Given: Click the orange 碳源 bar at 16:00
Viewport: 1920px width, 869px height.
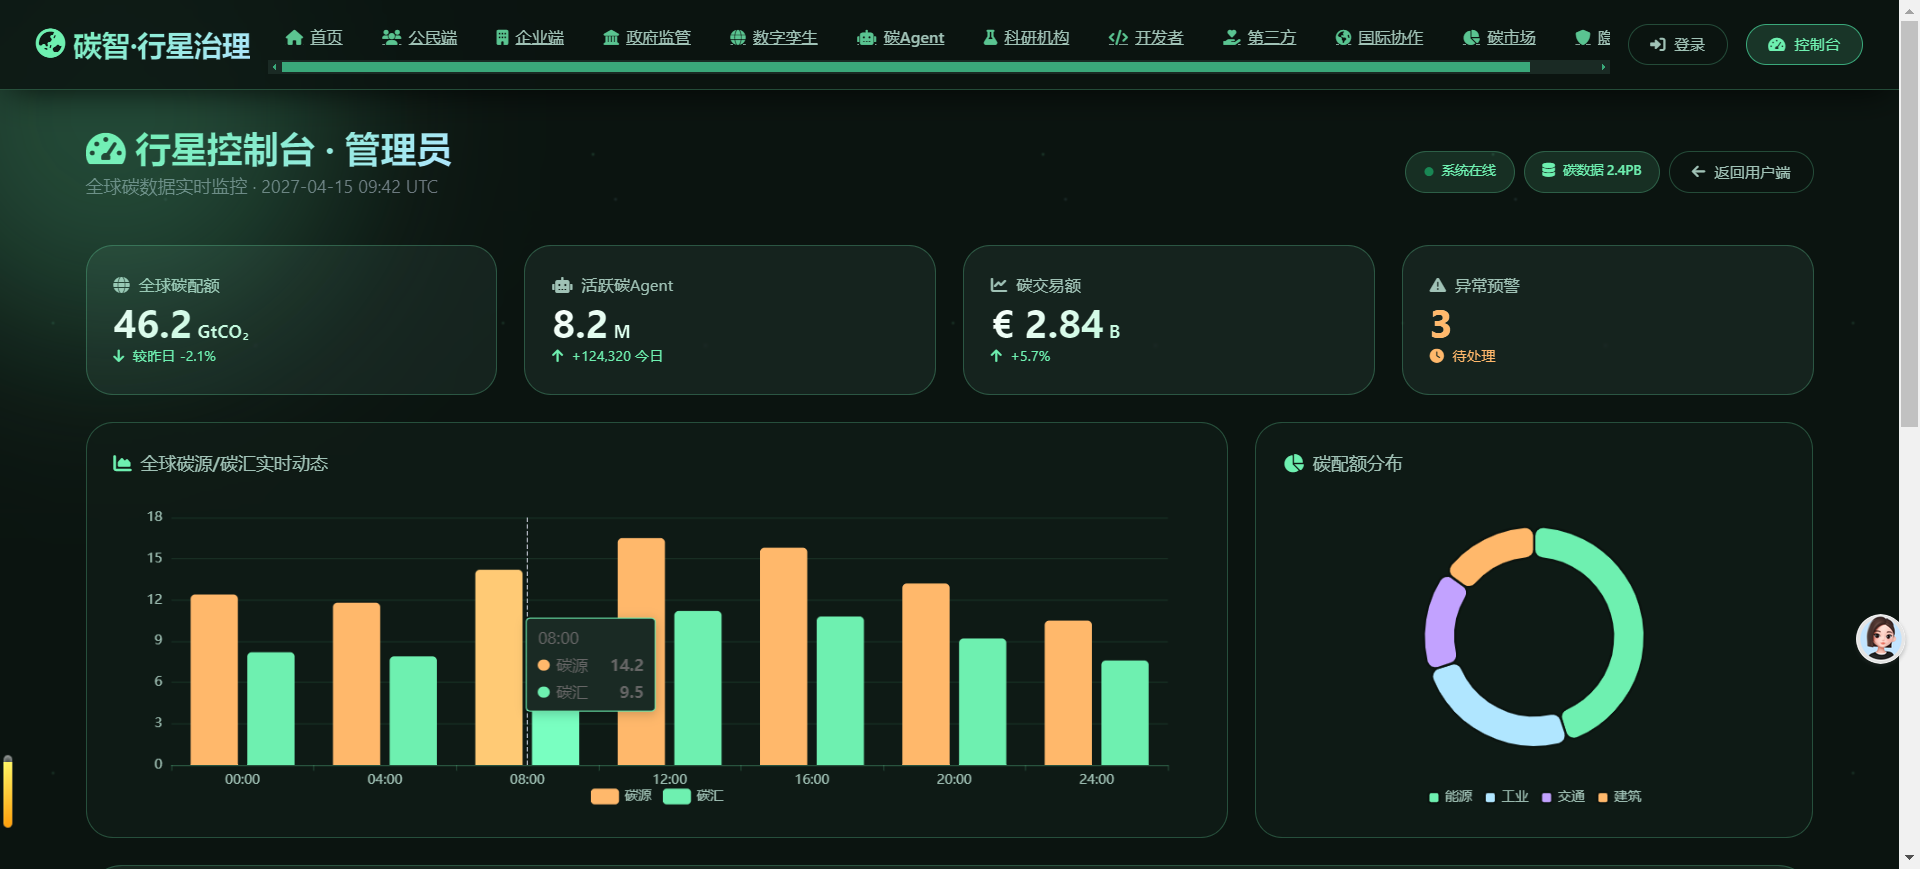Looking at the screenshot, I should (x=783, y=656).
